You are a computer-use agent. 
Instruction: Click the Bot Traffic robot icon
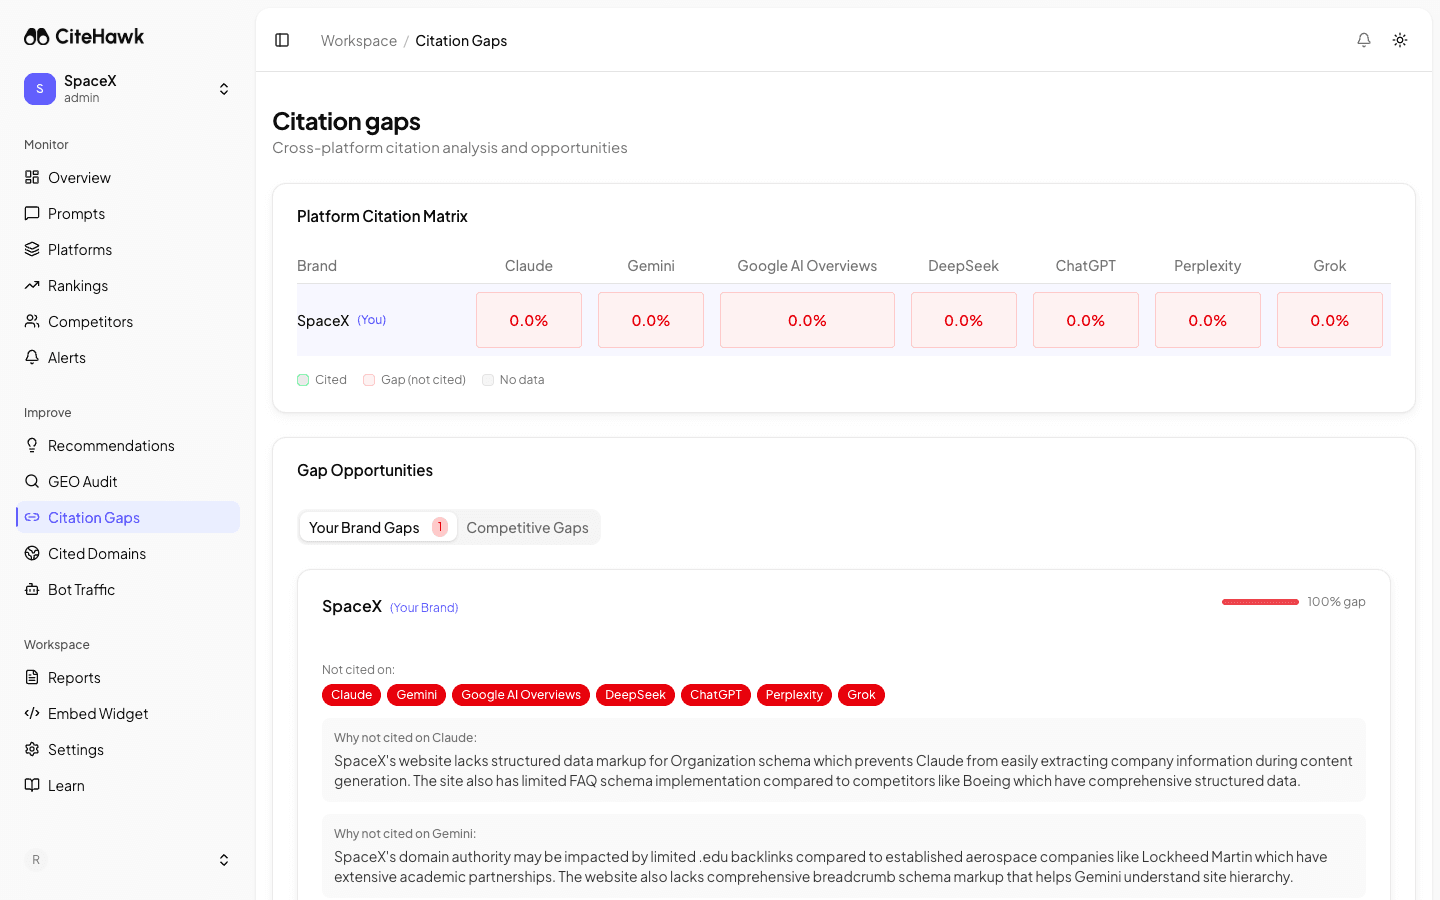(x=32, y=589)
